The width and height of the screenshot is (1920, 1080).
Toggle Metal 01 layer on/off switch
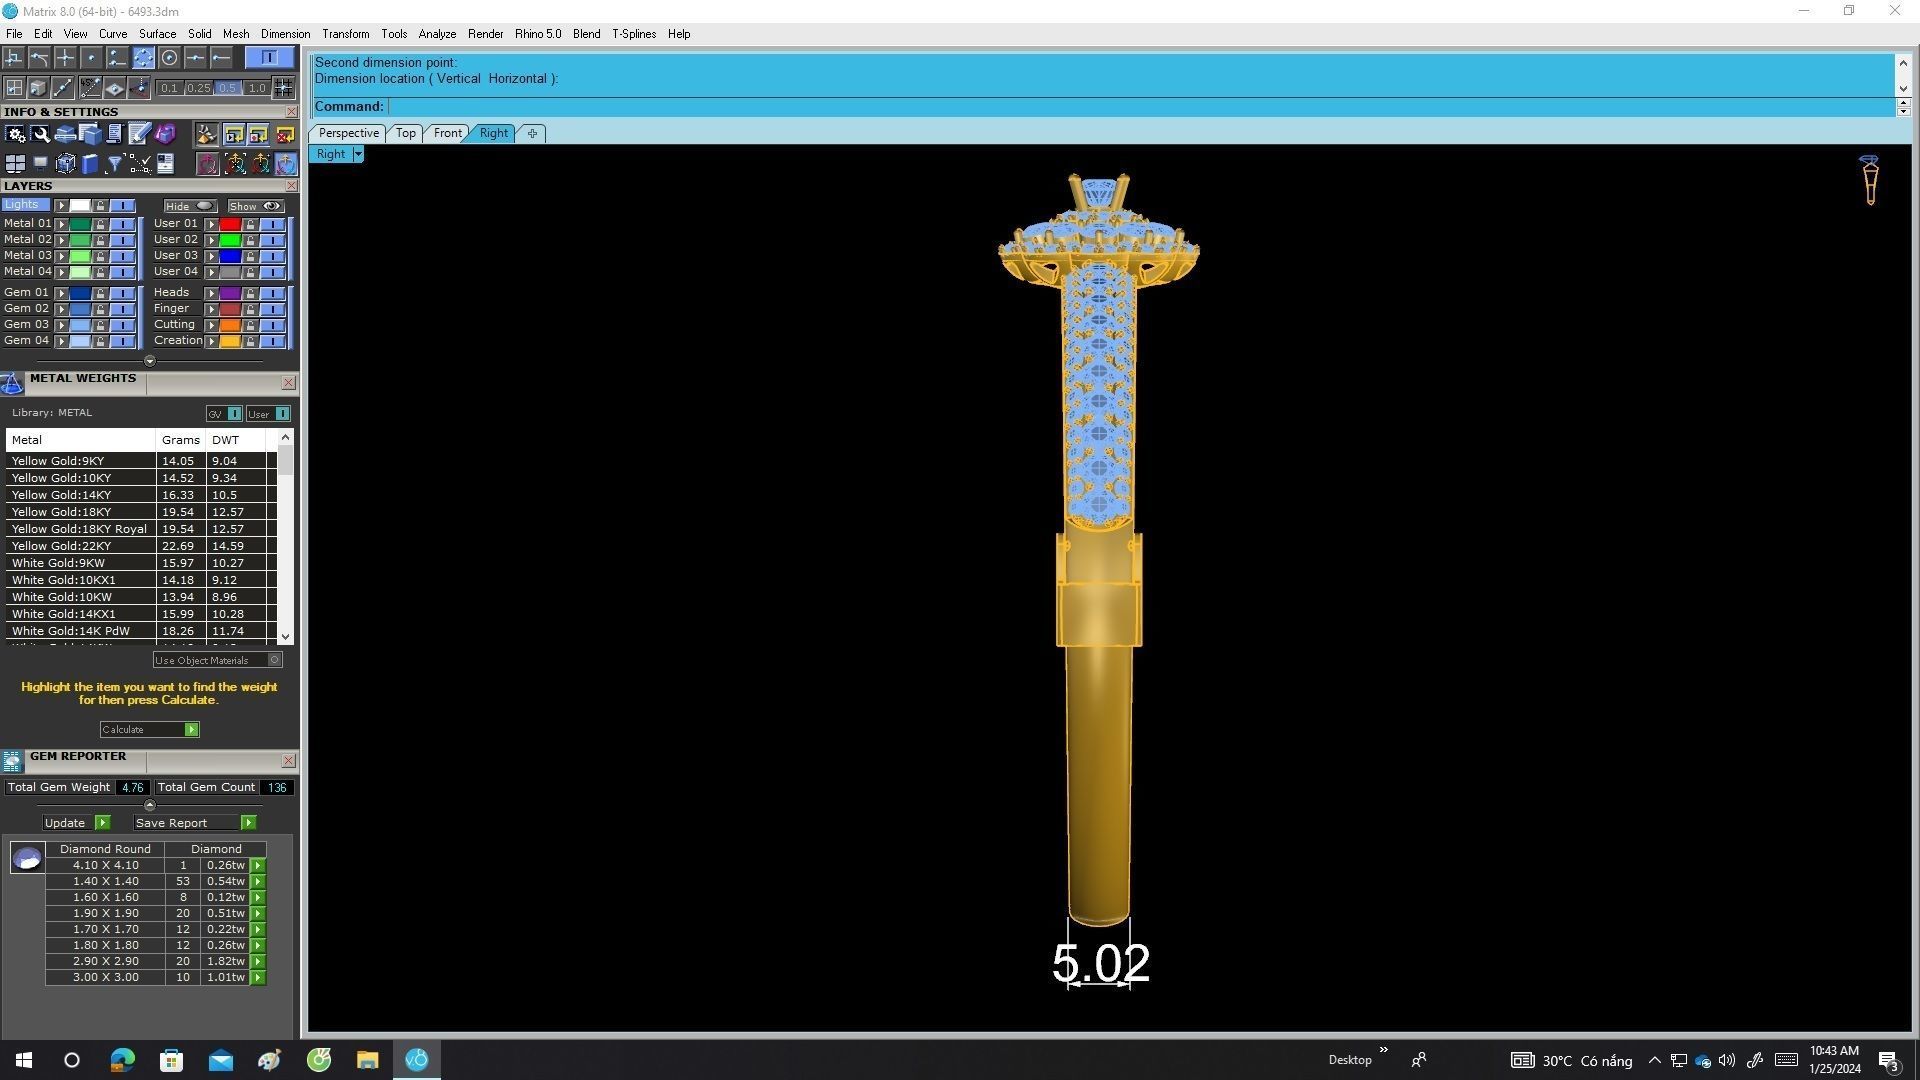click(122, 224)
